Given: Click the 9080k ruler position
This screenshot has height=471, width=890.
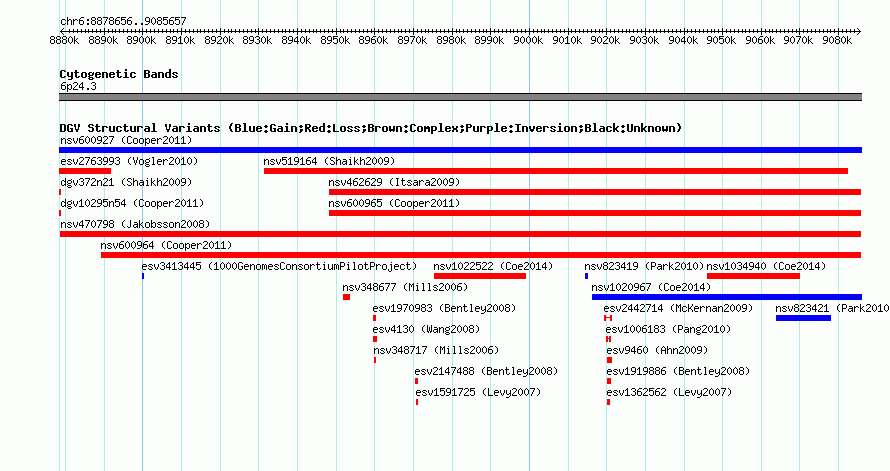Looking at the screenshot, I should click(x=837, y=41).
